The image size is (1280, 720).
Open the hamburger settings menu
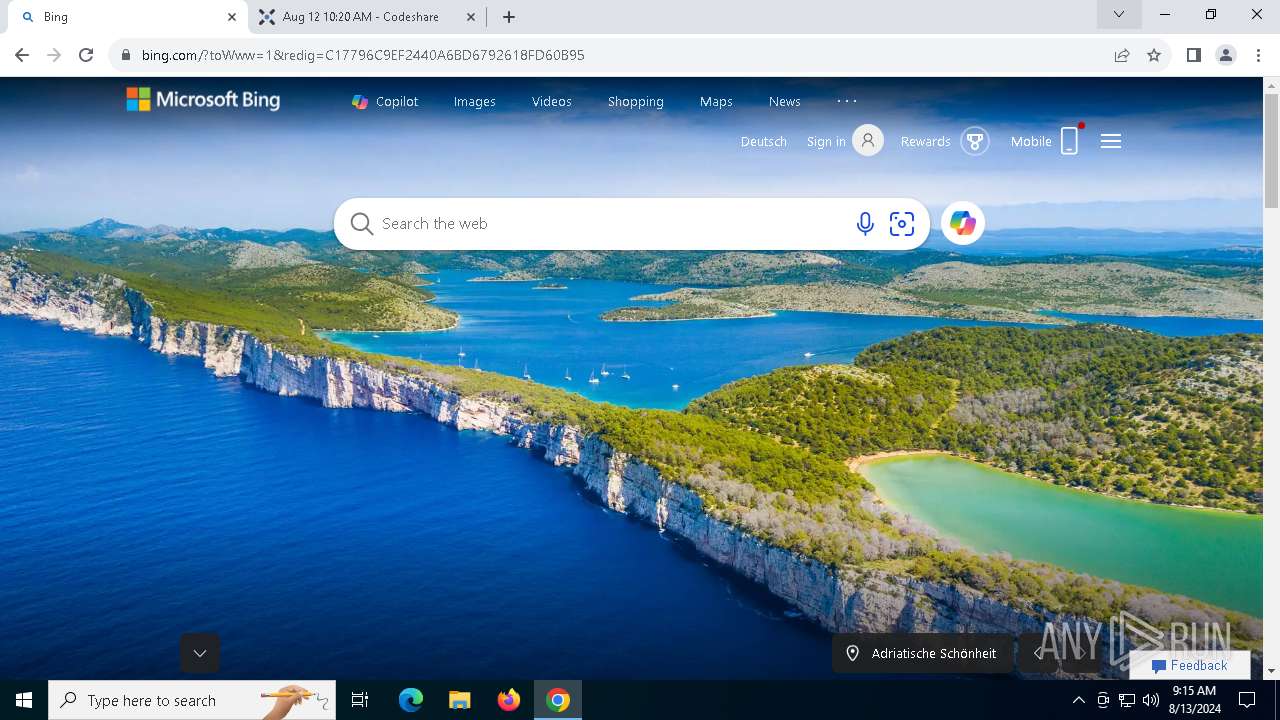(1111, 141)
